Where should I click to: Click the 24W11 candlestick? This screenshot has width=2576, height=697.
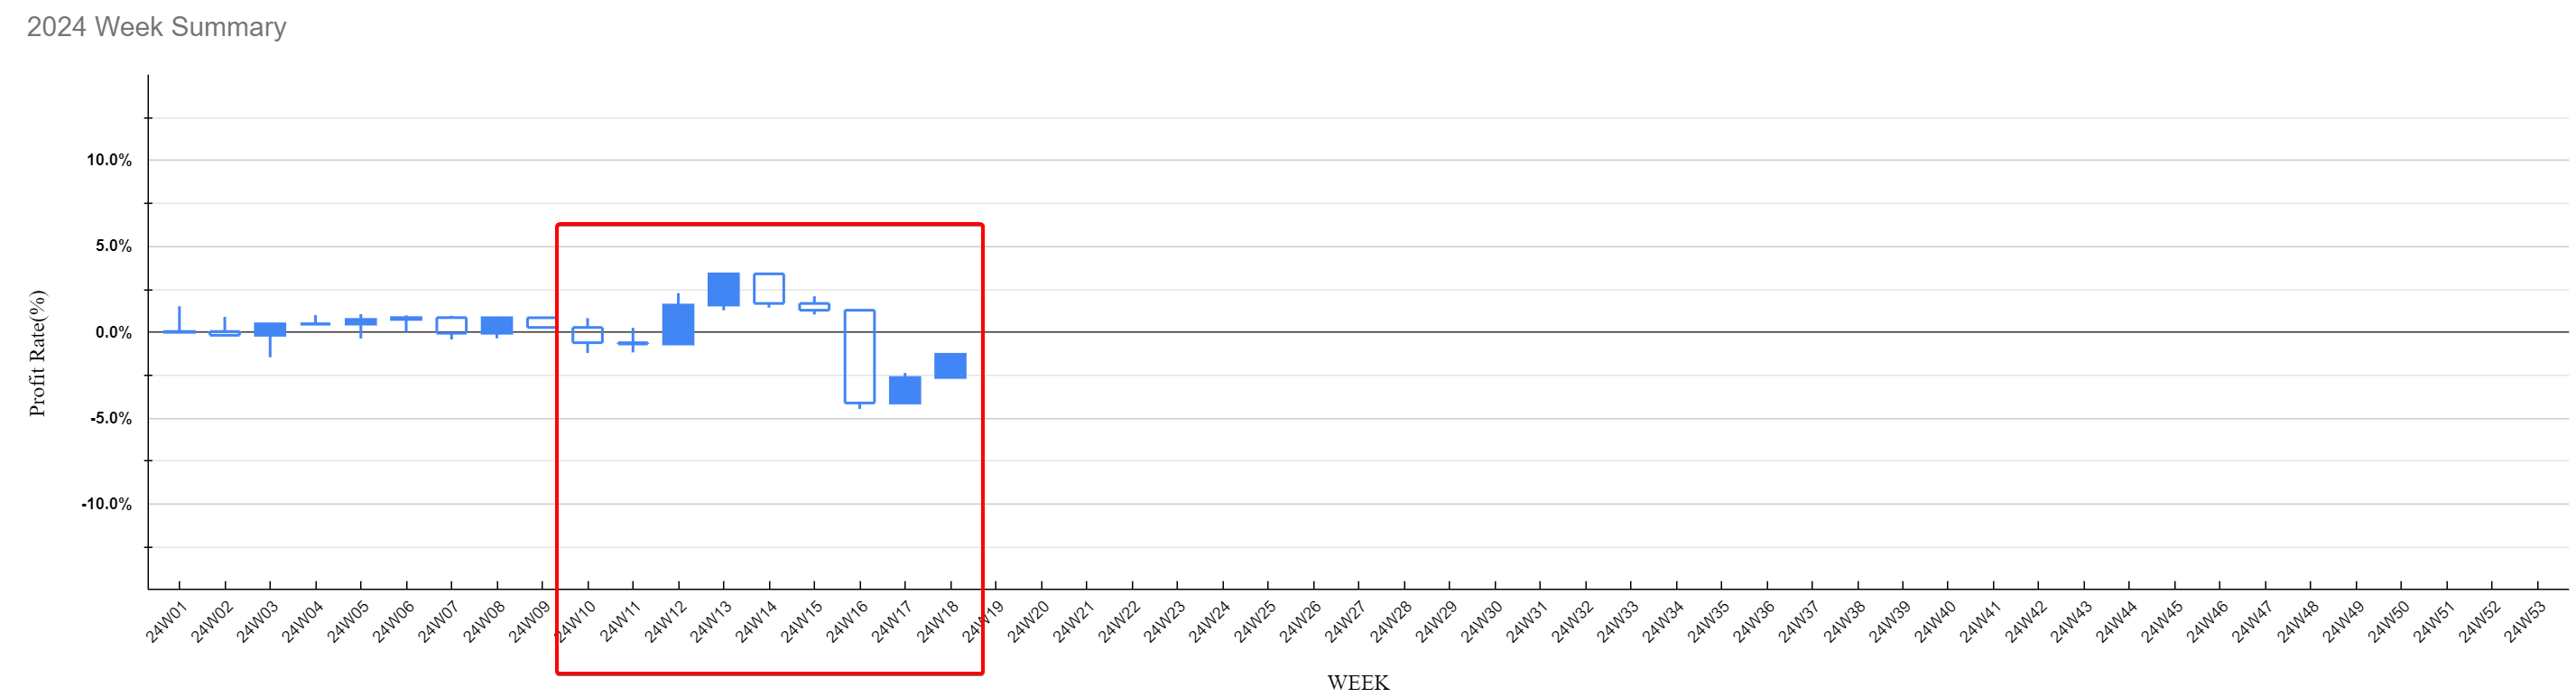[633, 342]
